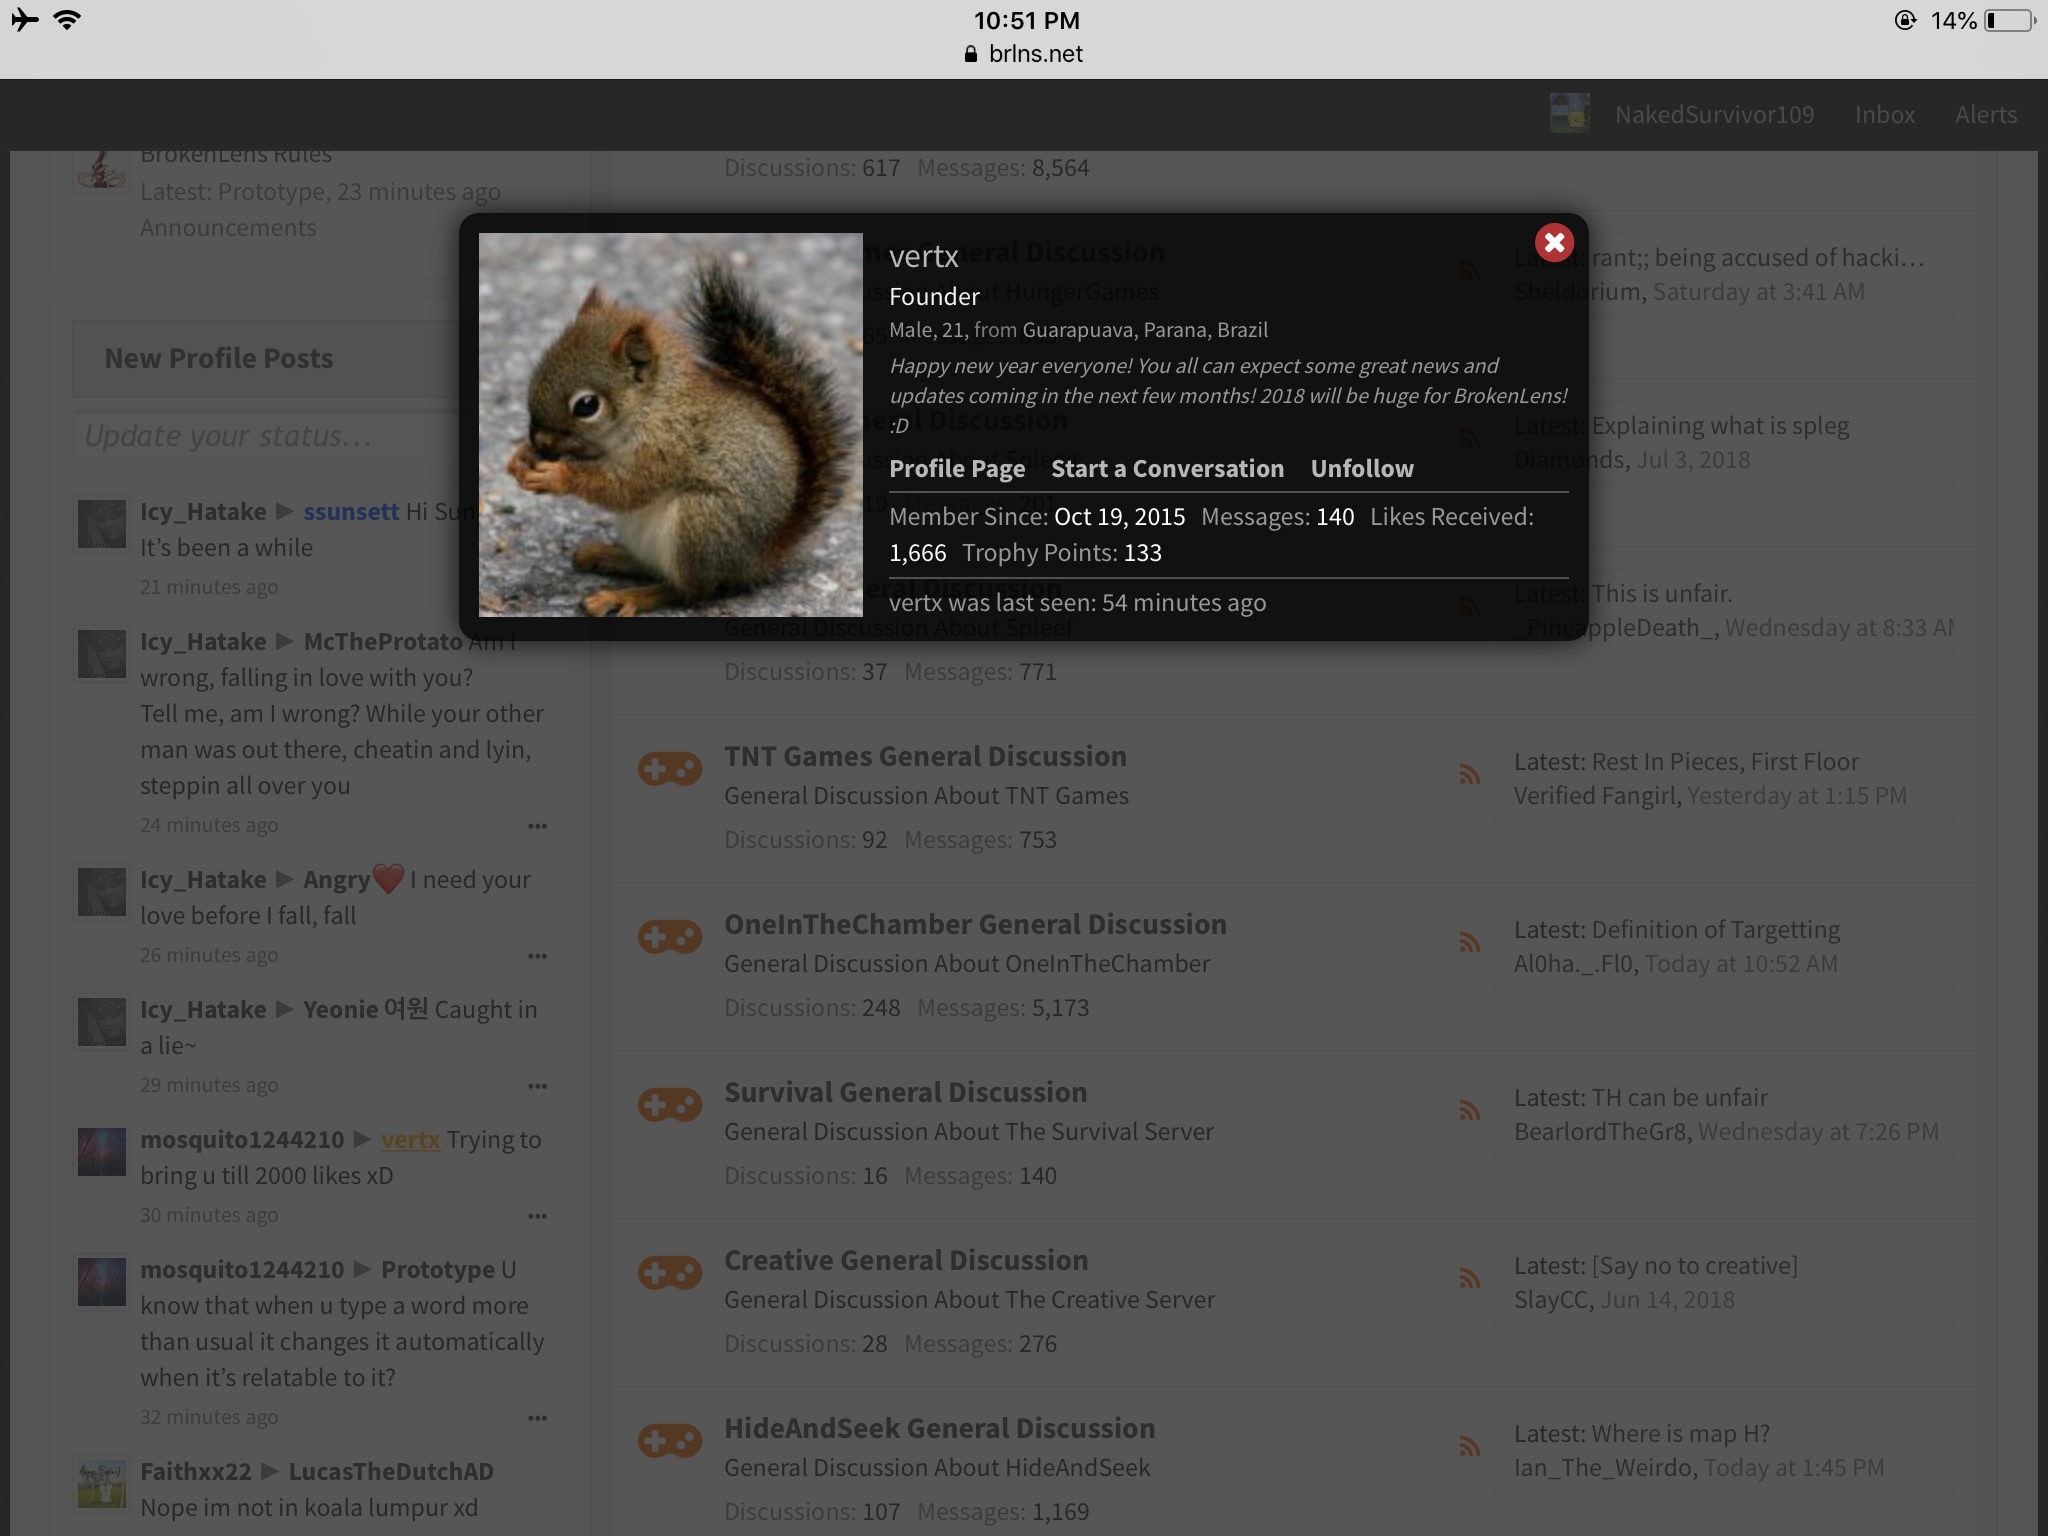Click vertx's squirrel avatar image
The image size is (2048, 1536).
tap(670, 425)
